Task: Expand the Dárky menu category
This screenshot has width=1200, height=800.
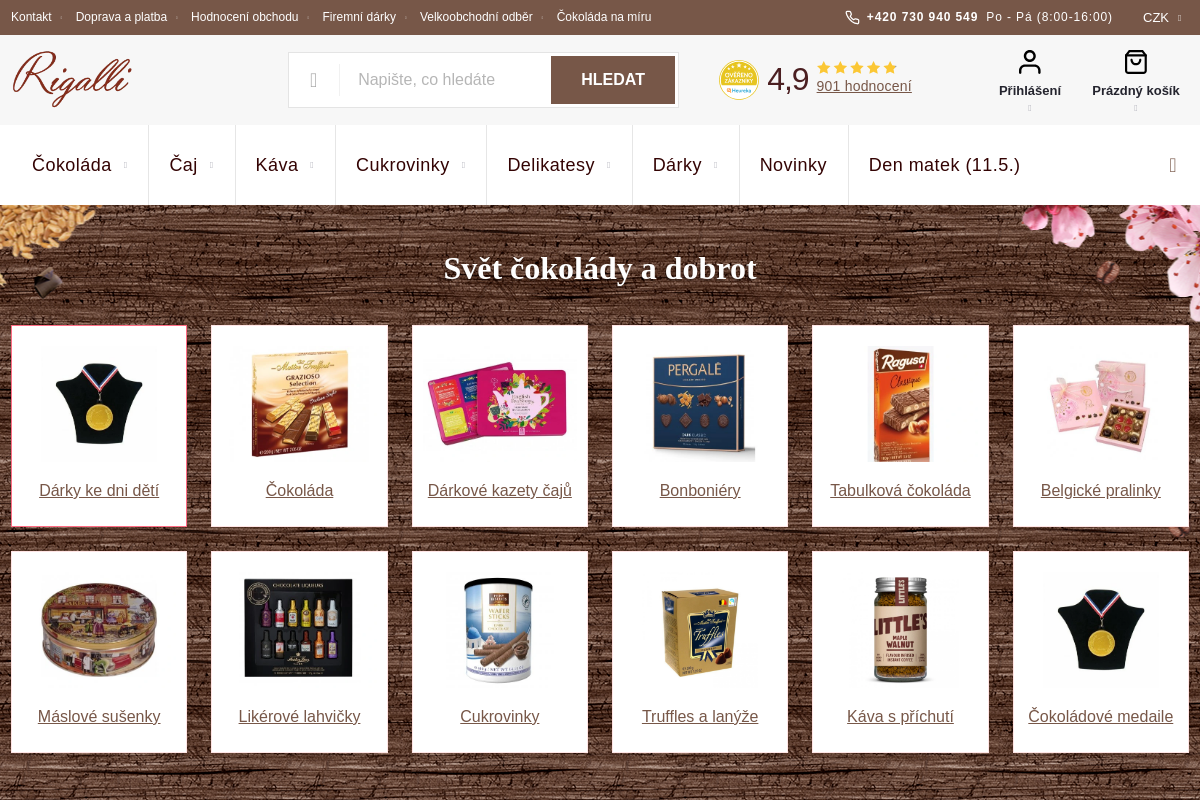Action: [x=686, y=165]
